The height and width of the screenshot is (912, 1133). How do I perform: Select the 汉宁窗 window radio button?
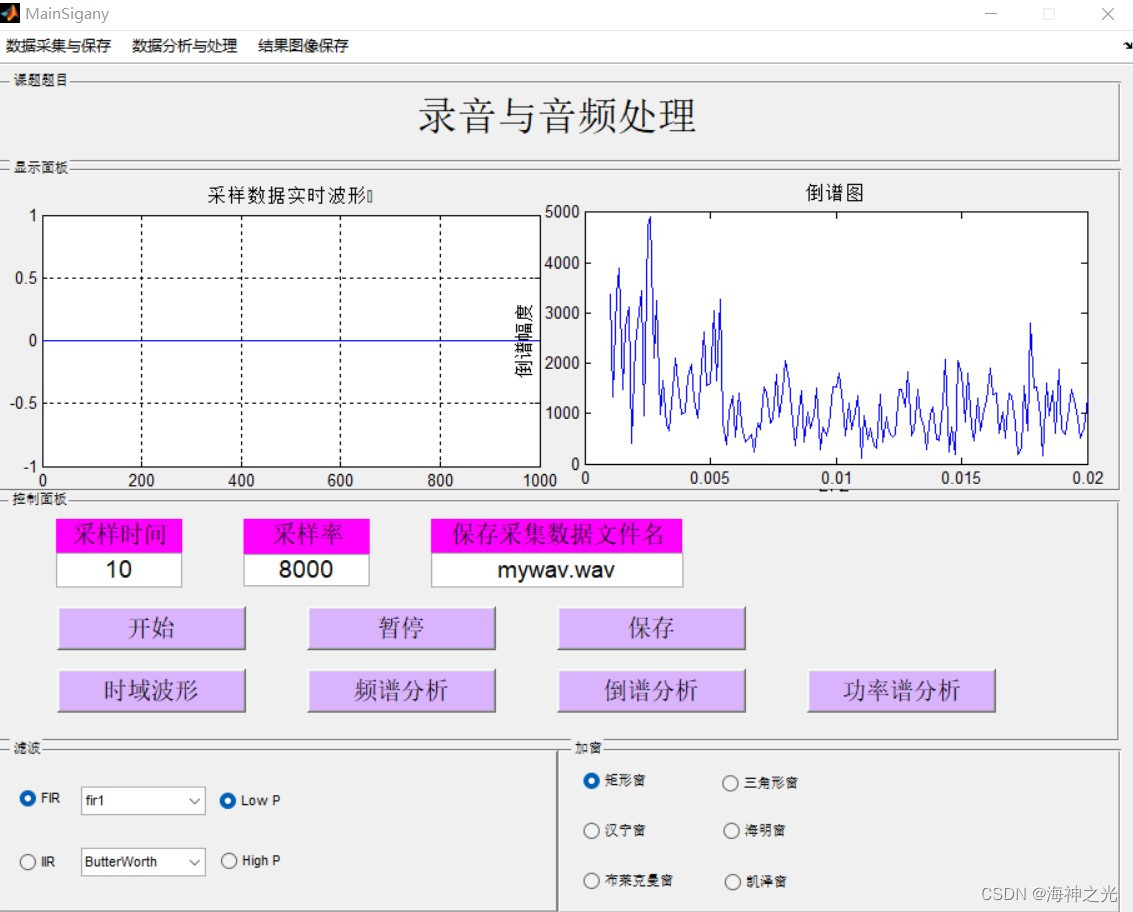(x=591, y=831)
